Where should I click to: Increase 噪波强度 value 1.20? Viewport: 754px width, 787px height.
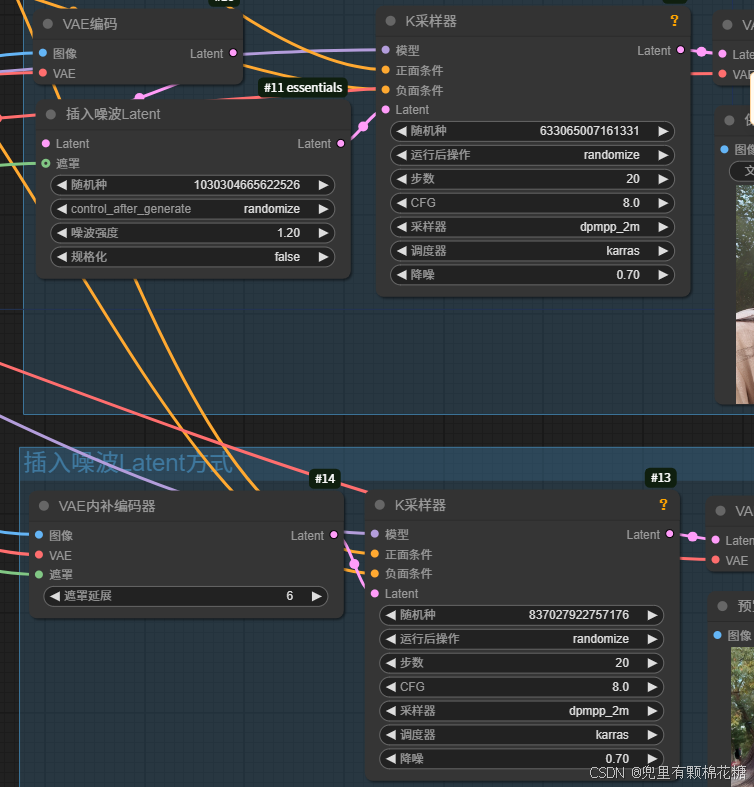coord(323,233)
